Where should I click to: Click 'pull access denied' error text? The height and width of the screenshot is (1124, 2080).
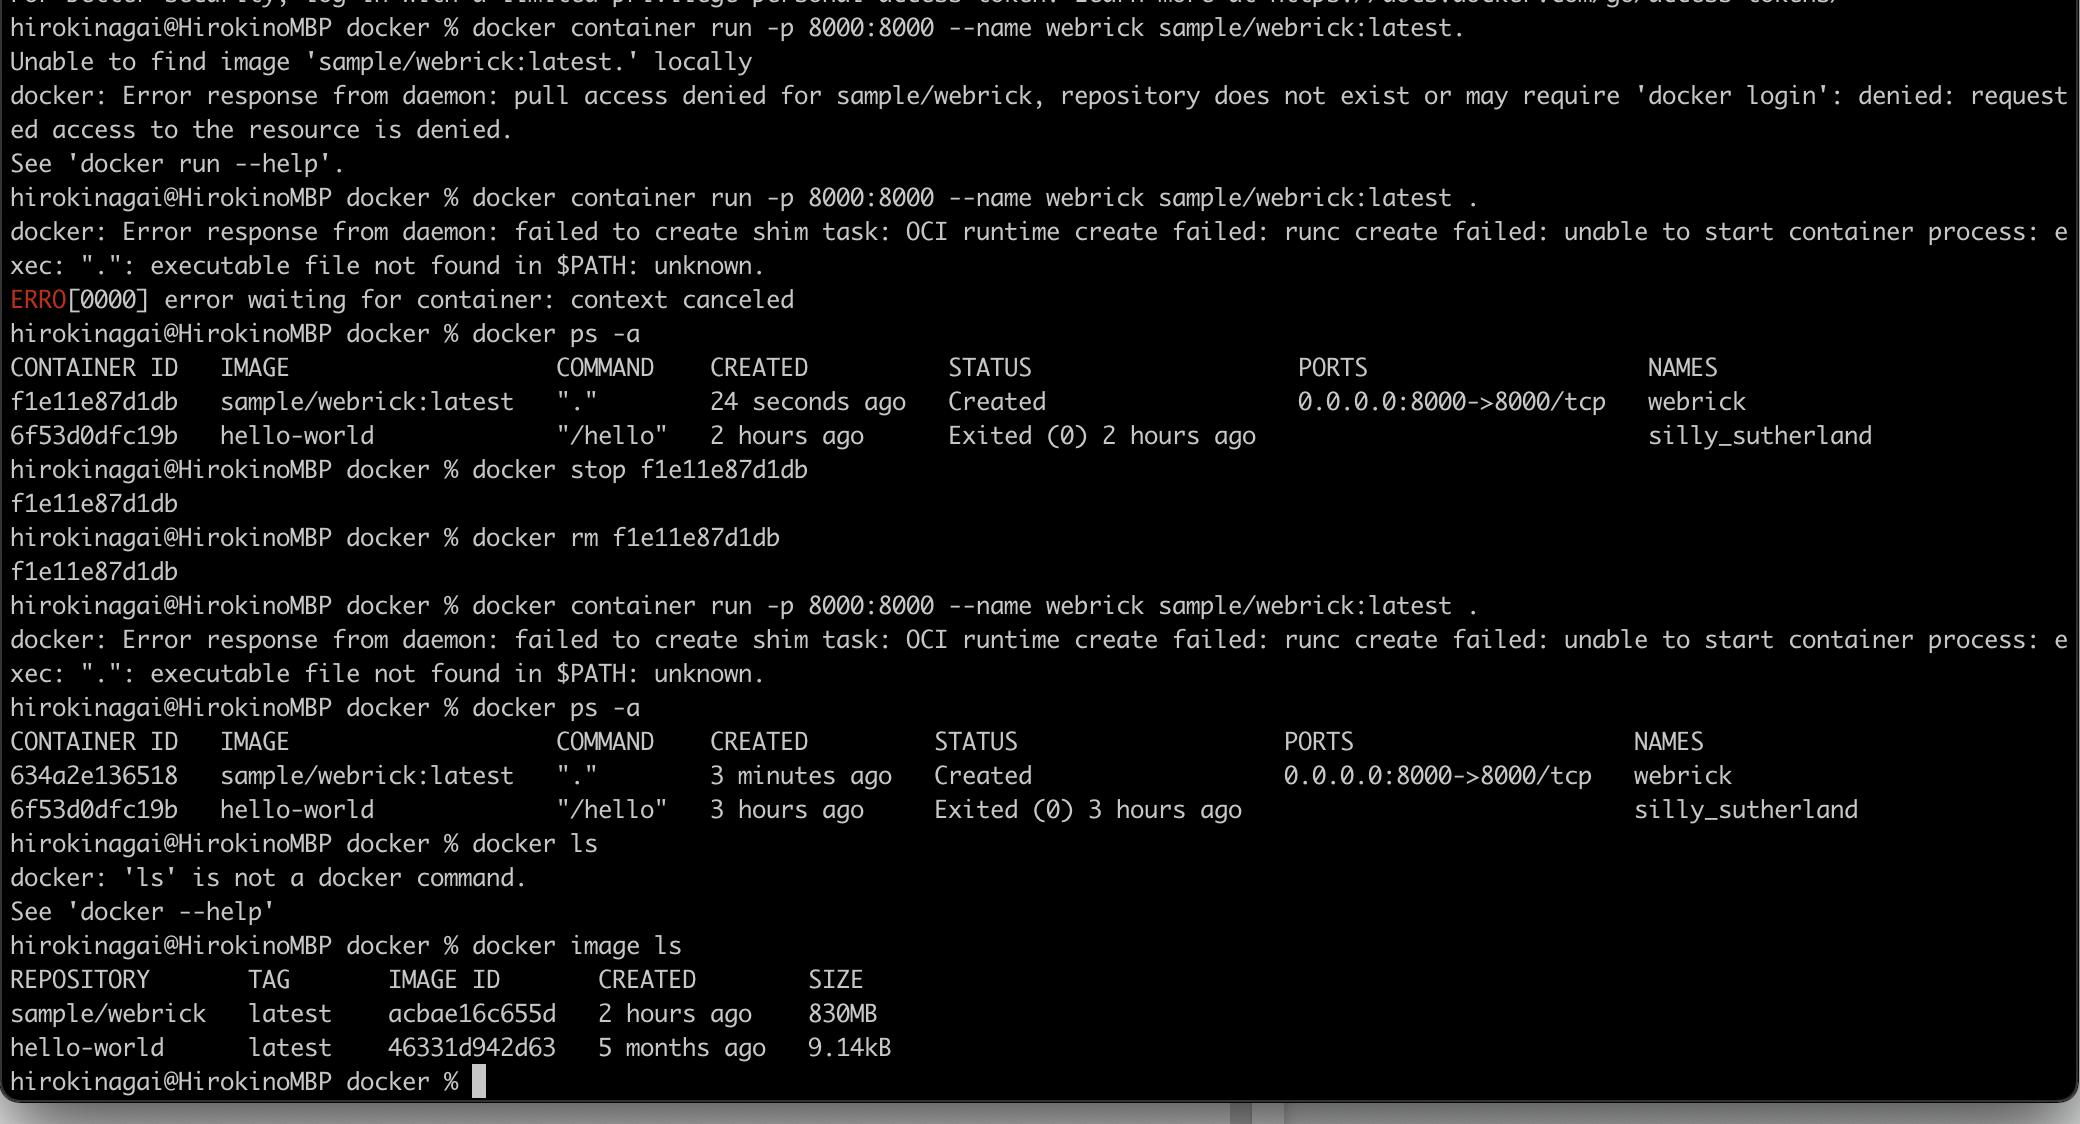coord(640,96)
